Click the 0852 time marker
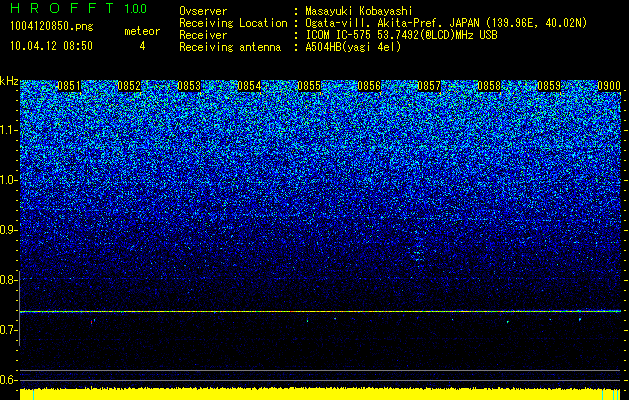This screenshot has height=400, width=629. pyautogui.click(x=129, y=86)
